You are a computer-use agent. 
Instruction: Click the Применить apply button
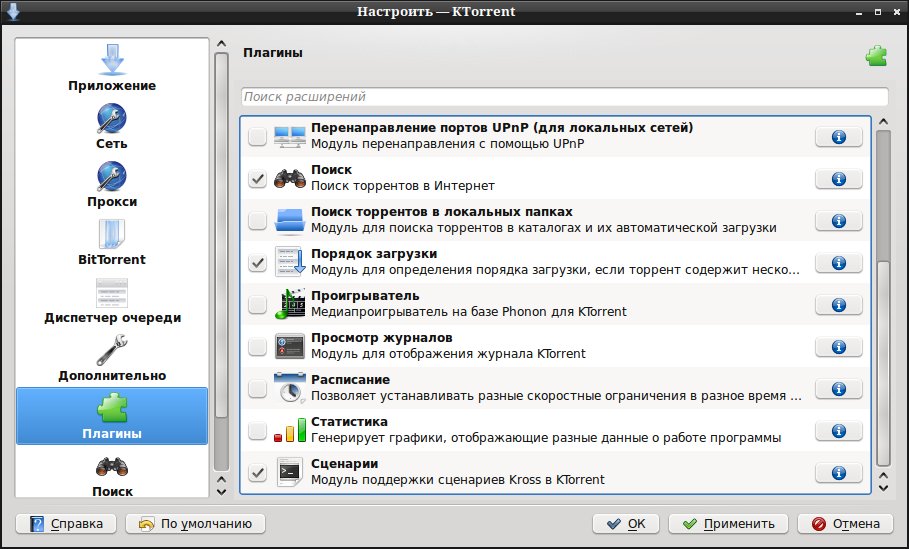coord(728,523)
